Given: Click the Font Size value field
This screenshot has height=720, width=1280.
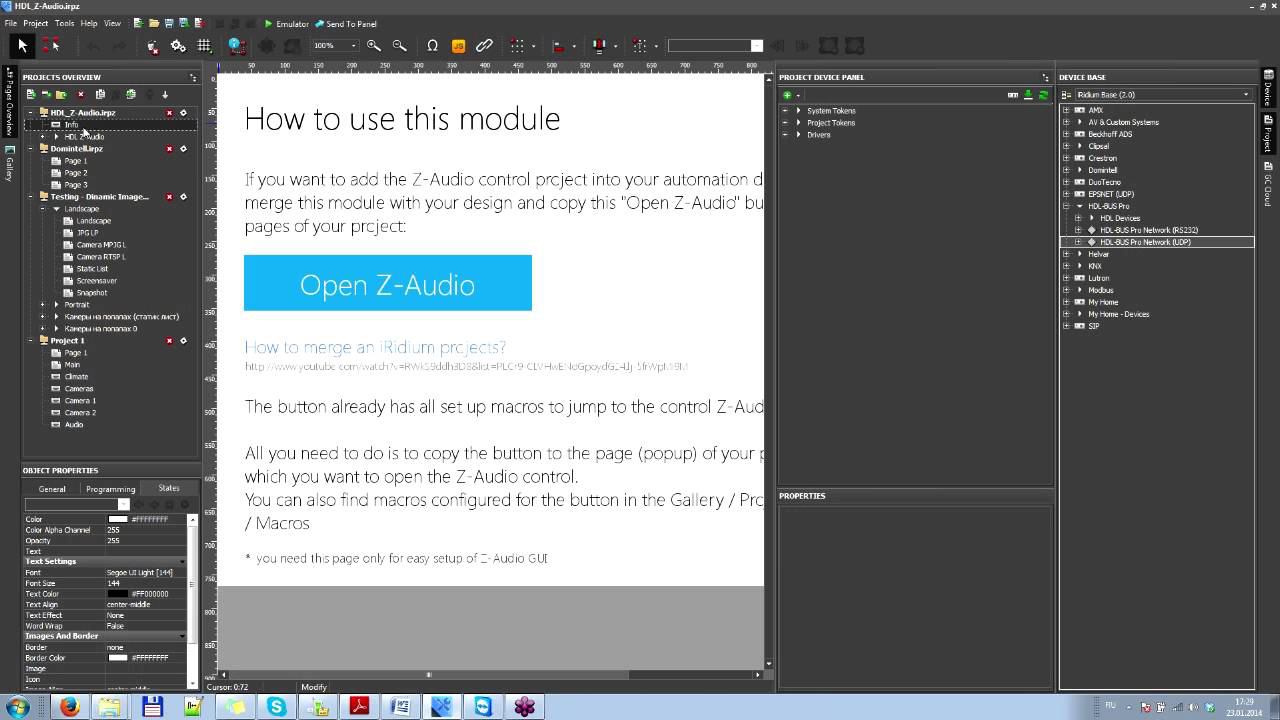Looking at the screenshot, I should tap(146, 583).
